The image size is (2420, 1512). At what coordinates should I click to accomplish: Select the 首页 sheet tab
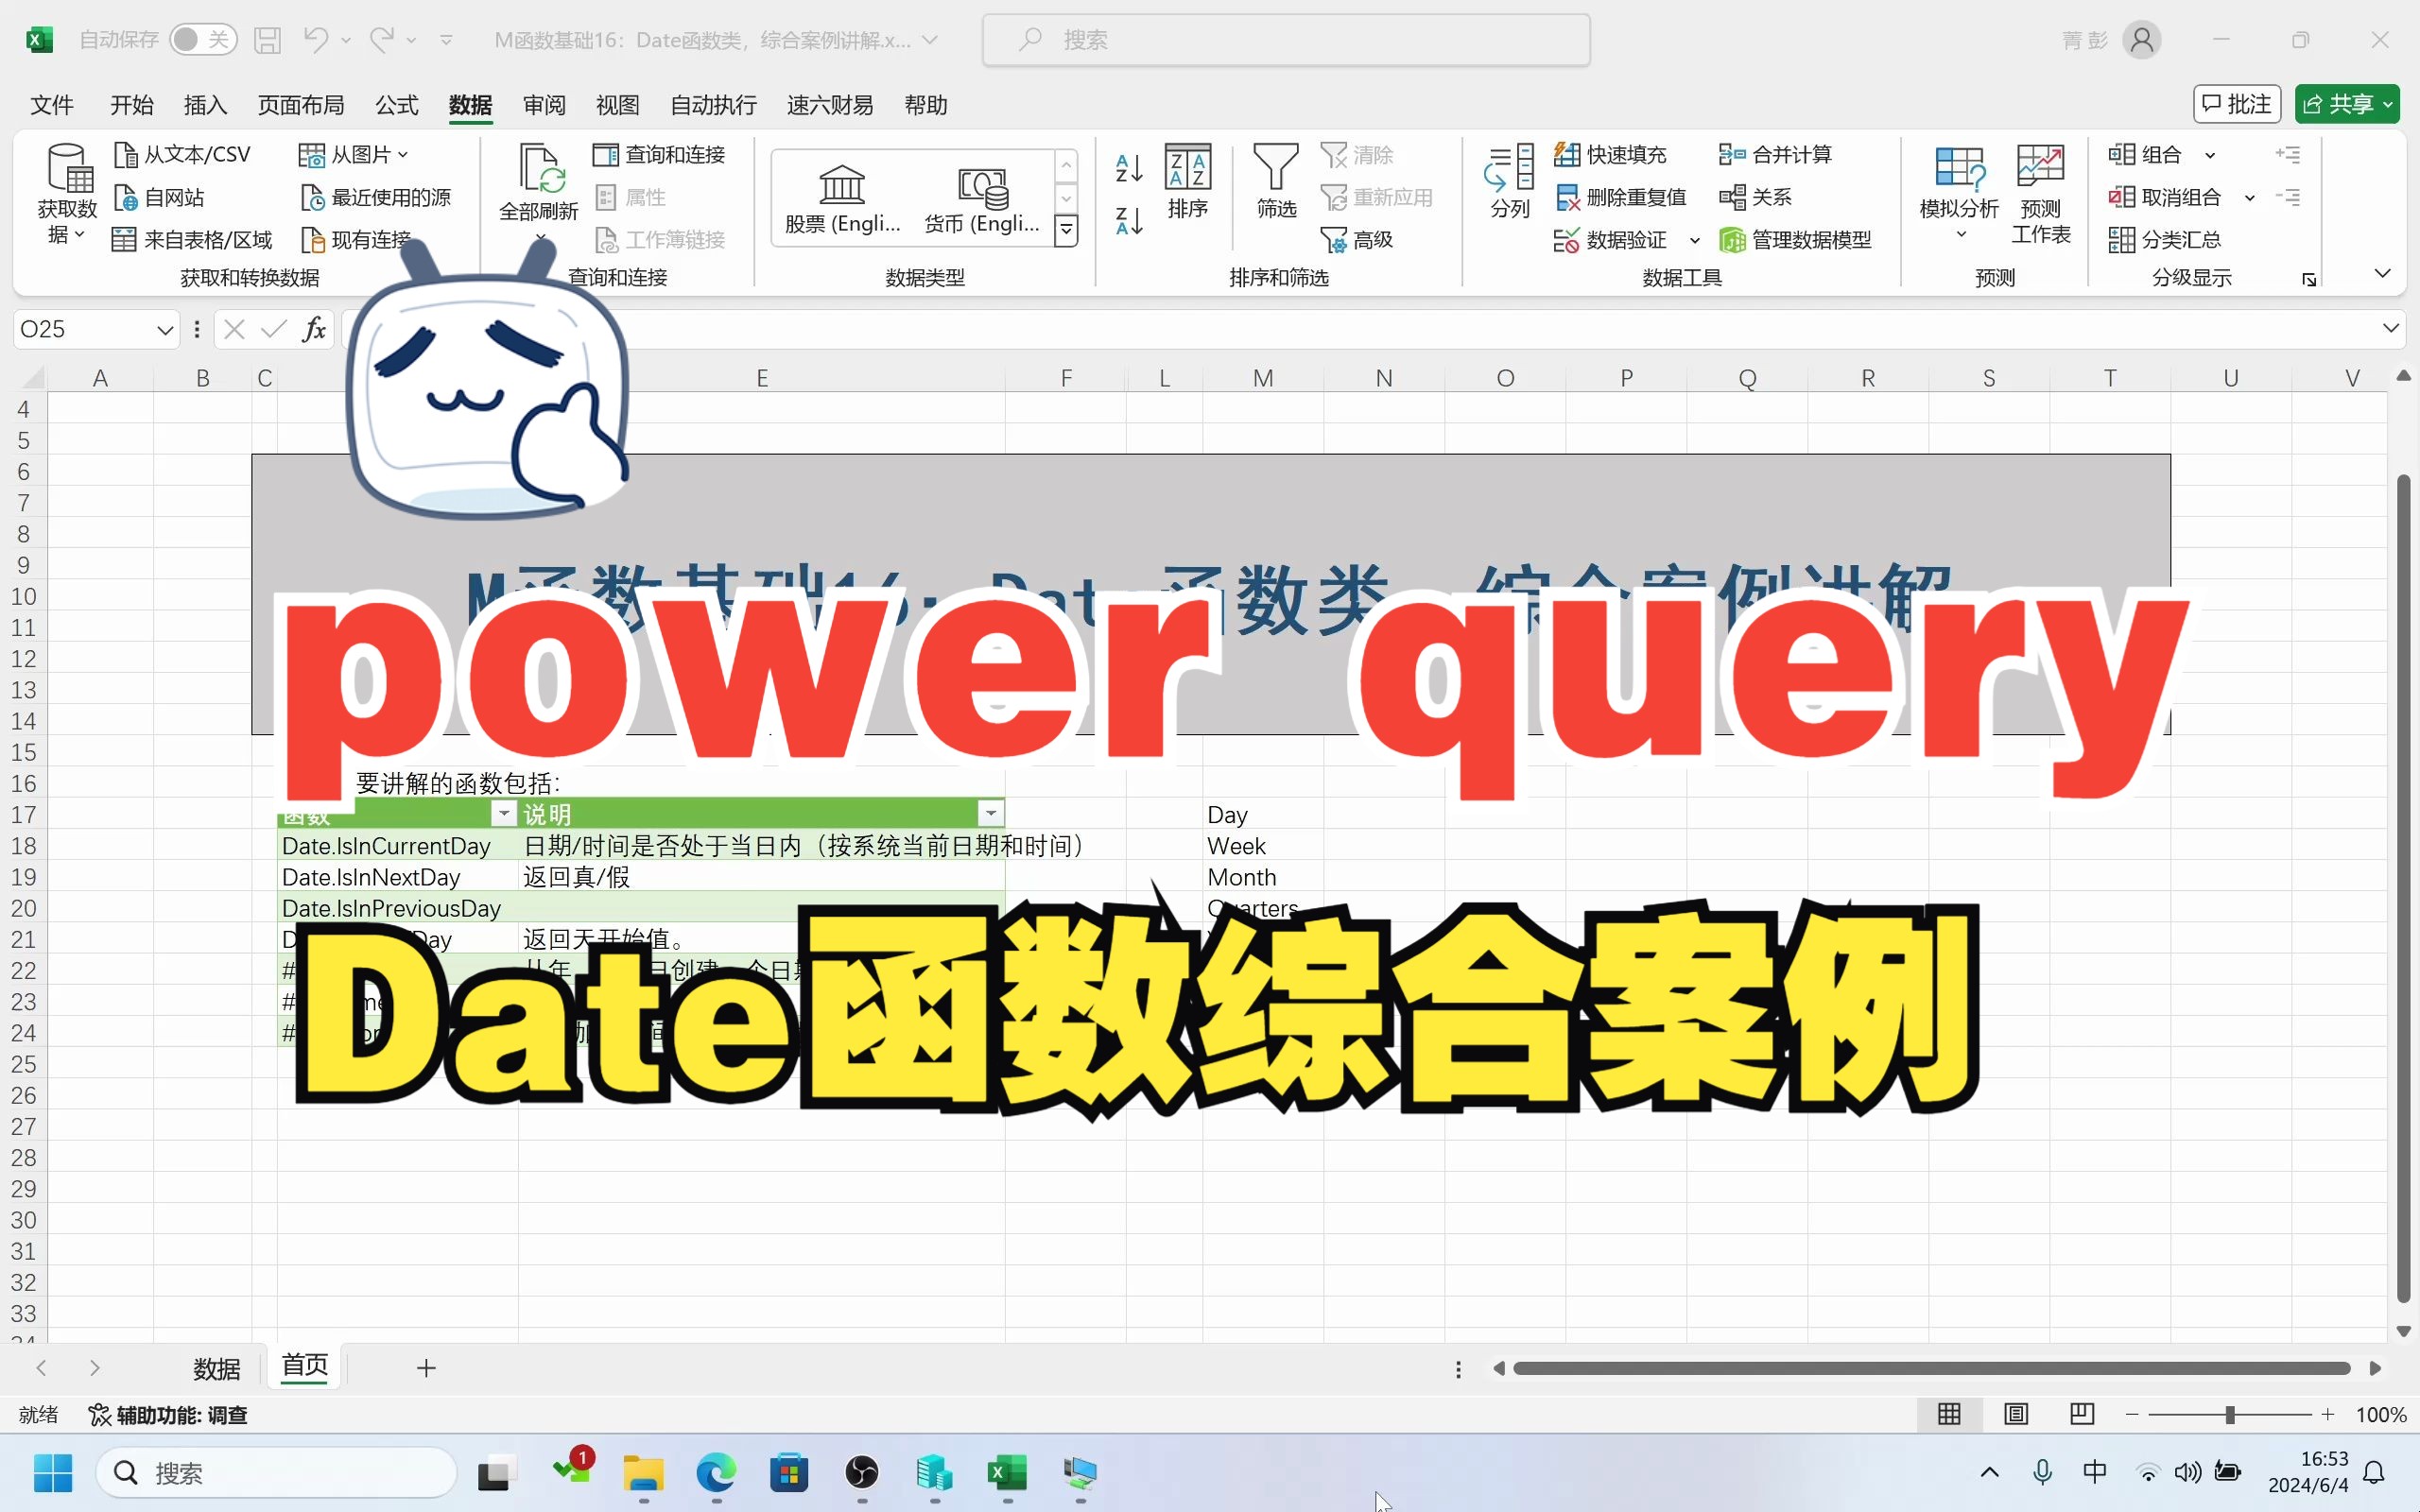point(303,1366)
